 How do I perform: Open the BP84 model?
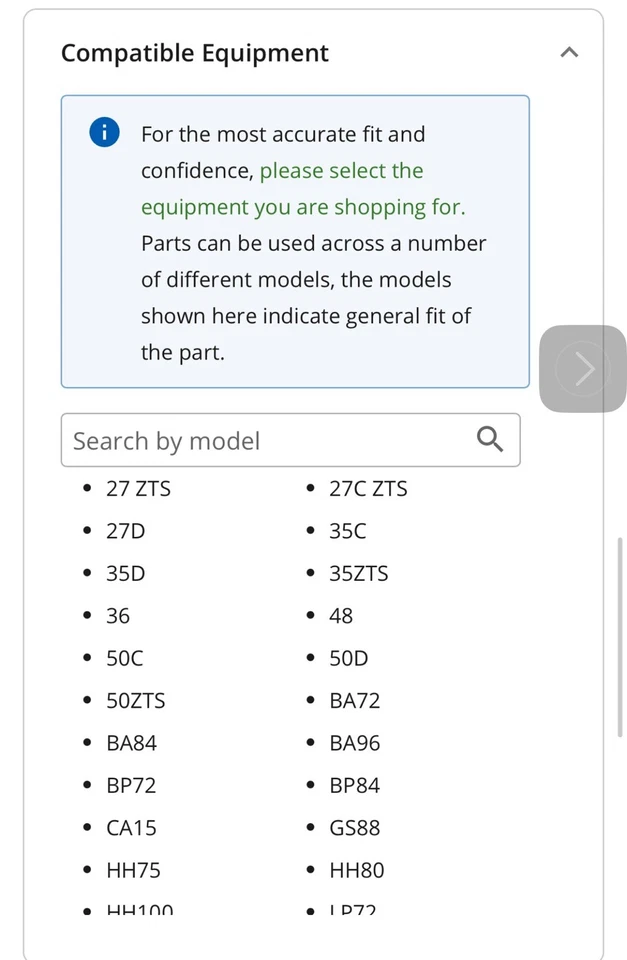coord(354,786)
